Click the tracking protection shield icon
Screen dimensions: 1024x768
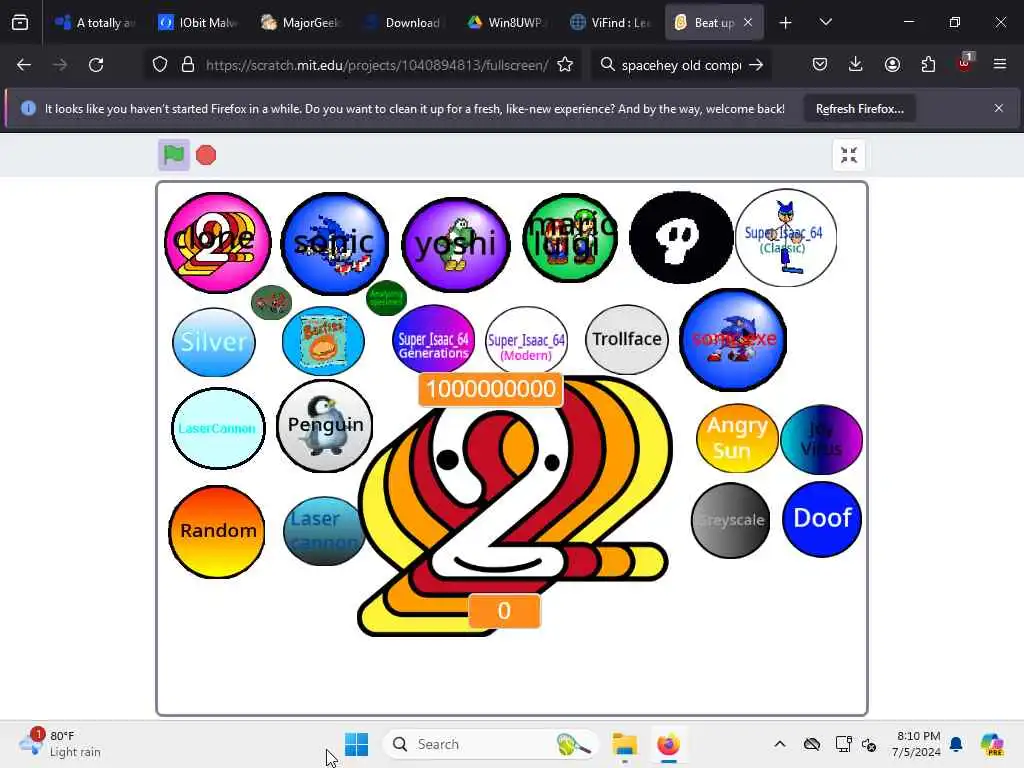tap(160, 65)
